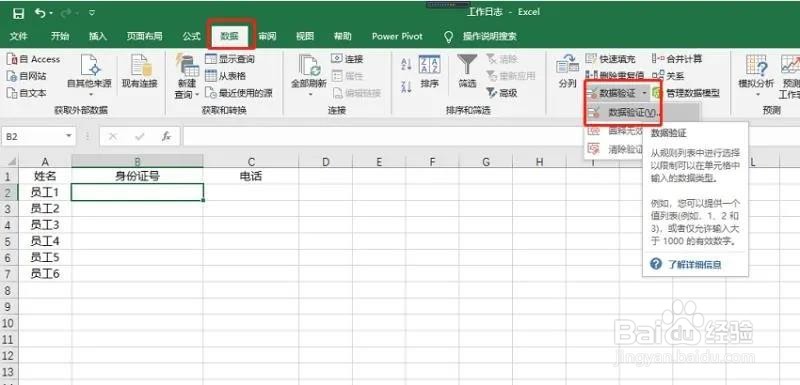Select the cell 员工4

[x=45, y=241]
